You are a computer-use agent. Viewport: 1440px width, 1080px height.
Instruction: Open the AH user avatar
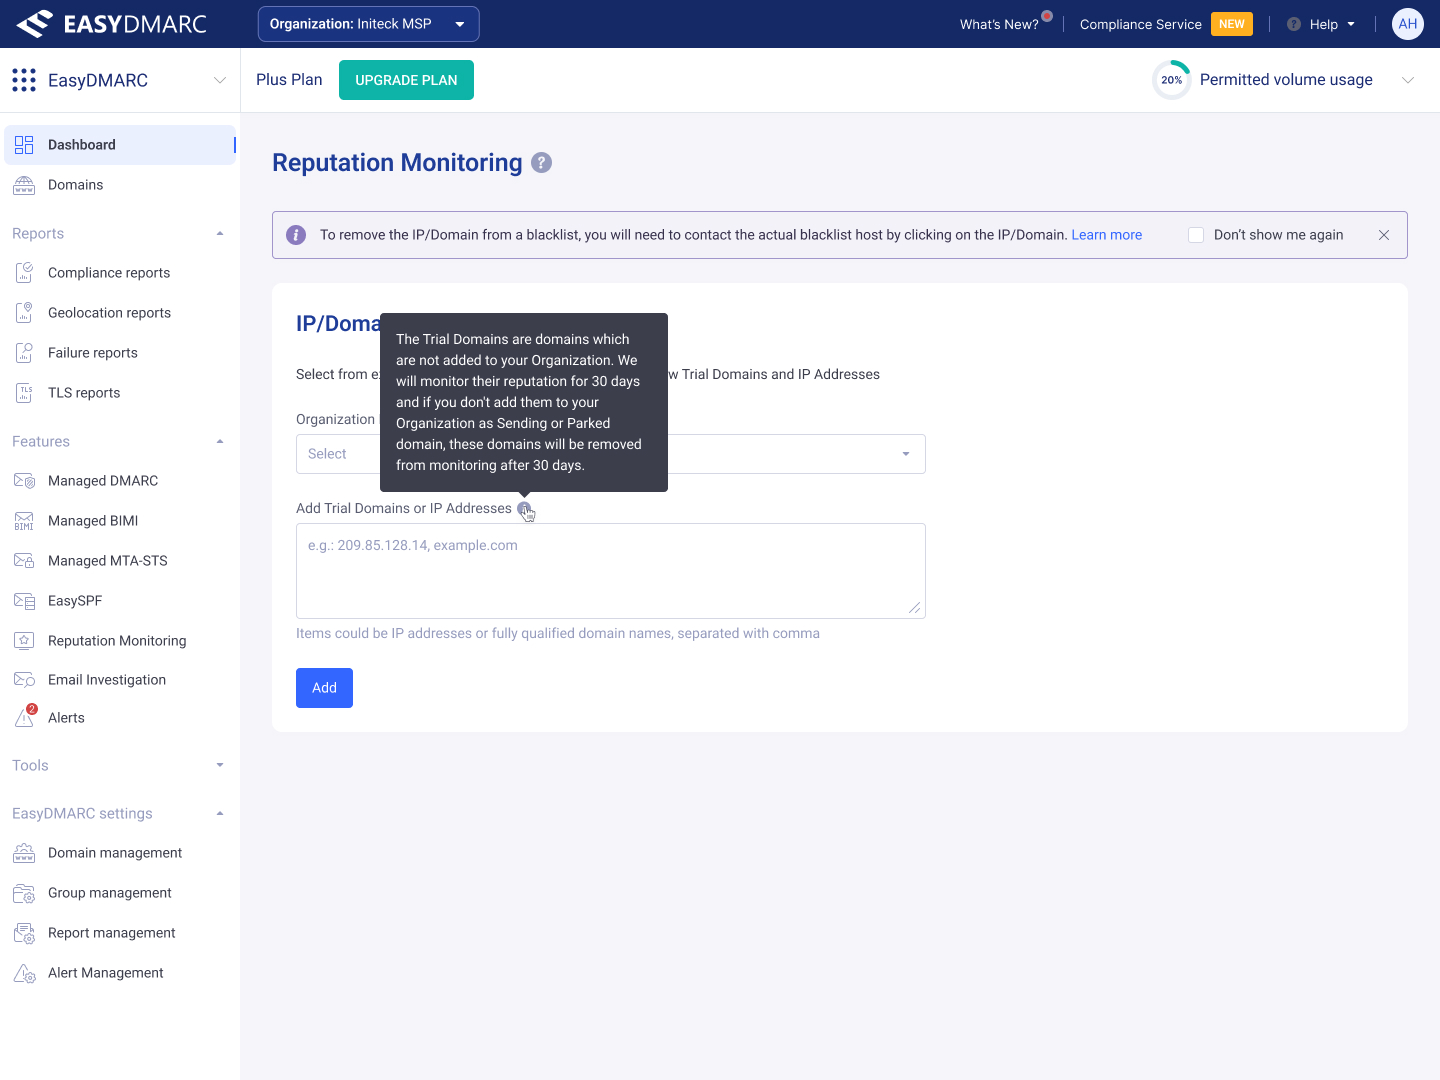pyautogui.click(x=1408, y=24)
